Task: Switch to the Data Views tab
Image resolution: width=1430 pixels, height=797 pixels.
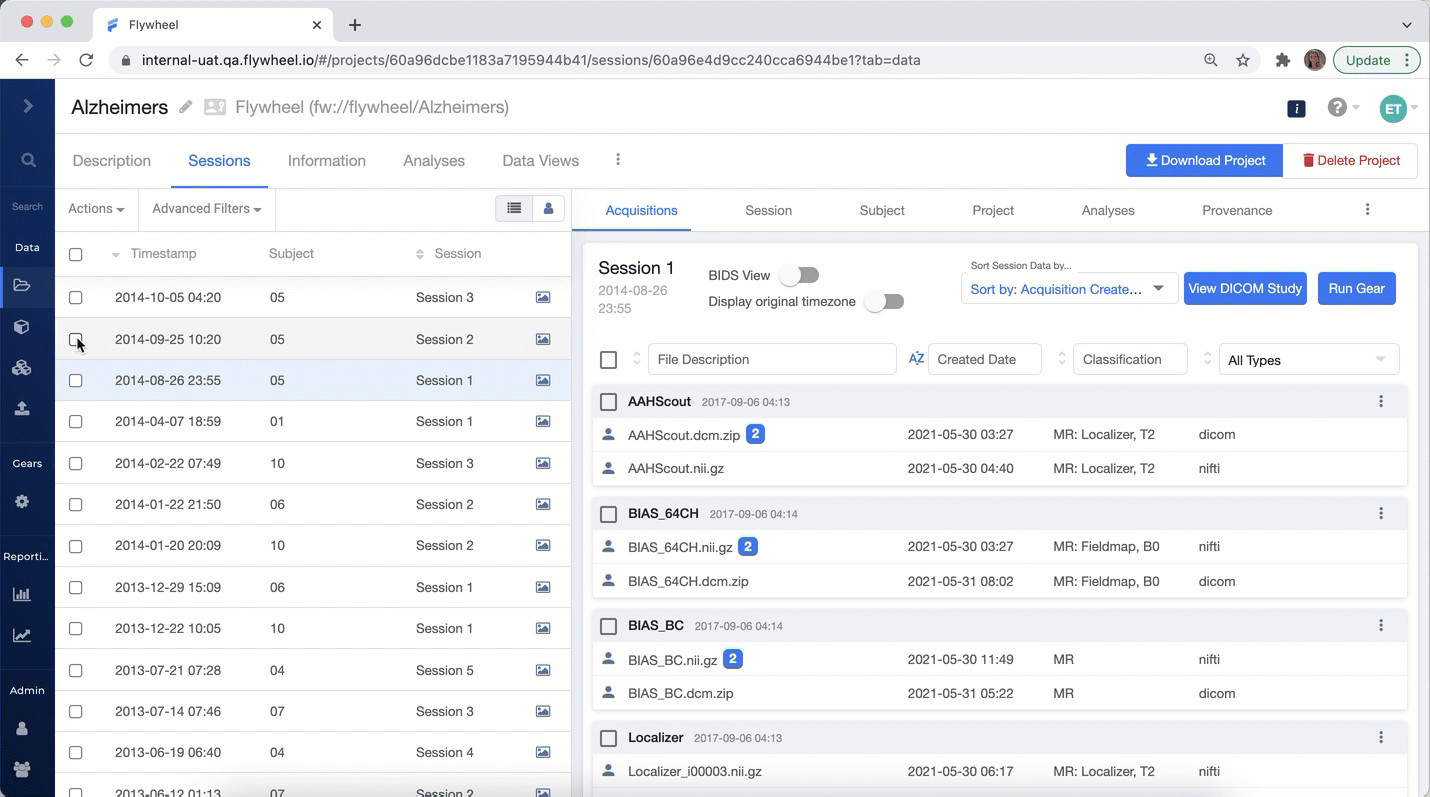Action: tap(540, 160)
